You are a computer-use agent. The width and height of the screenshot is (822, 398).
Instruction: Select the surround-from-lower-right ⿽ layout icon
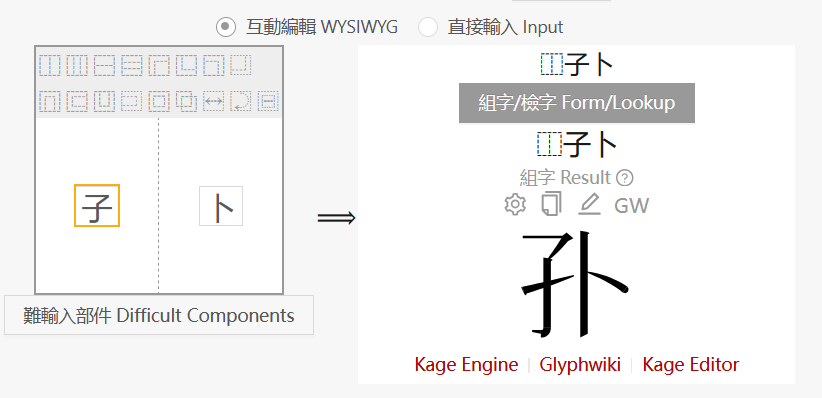tap(241, 64)
